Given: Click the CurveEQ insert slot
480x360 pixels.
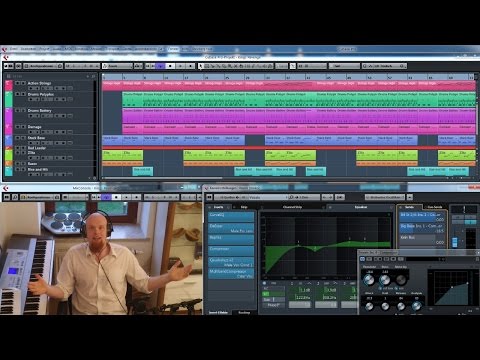Looking at the screenshot, I should [x=231, y=217].
